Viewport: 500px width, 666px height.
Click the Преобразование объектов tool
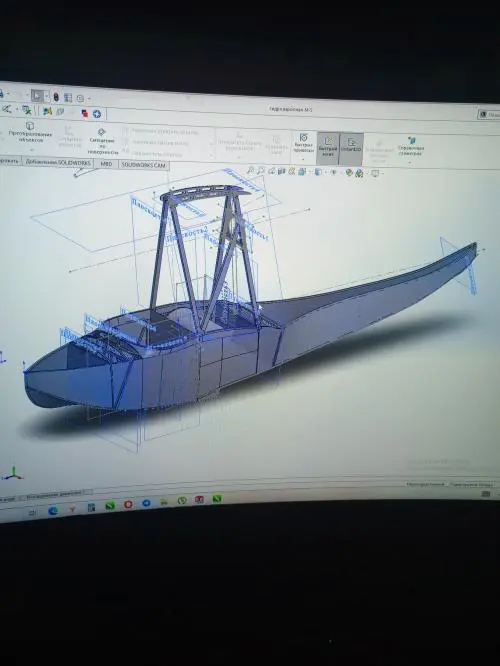pyautogui.click(x=30, y=133)
